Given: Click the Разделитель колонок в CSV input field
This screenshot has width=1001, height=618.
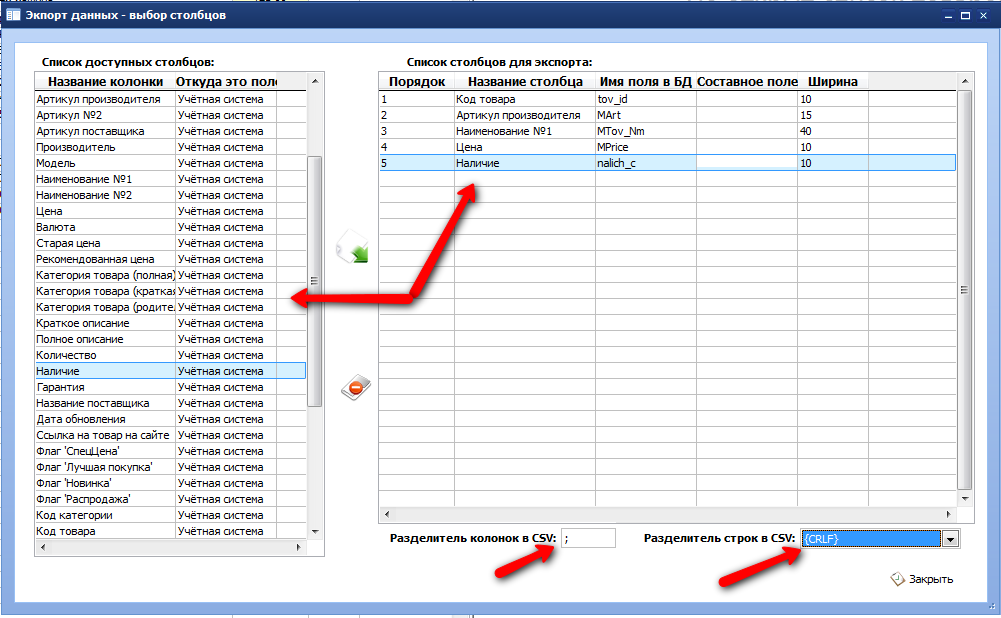Looking at the screenshot, I should (588, 538).
